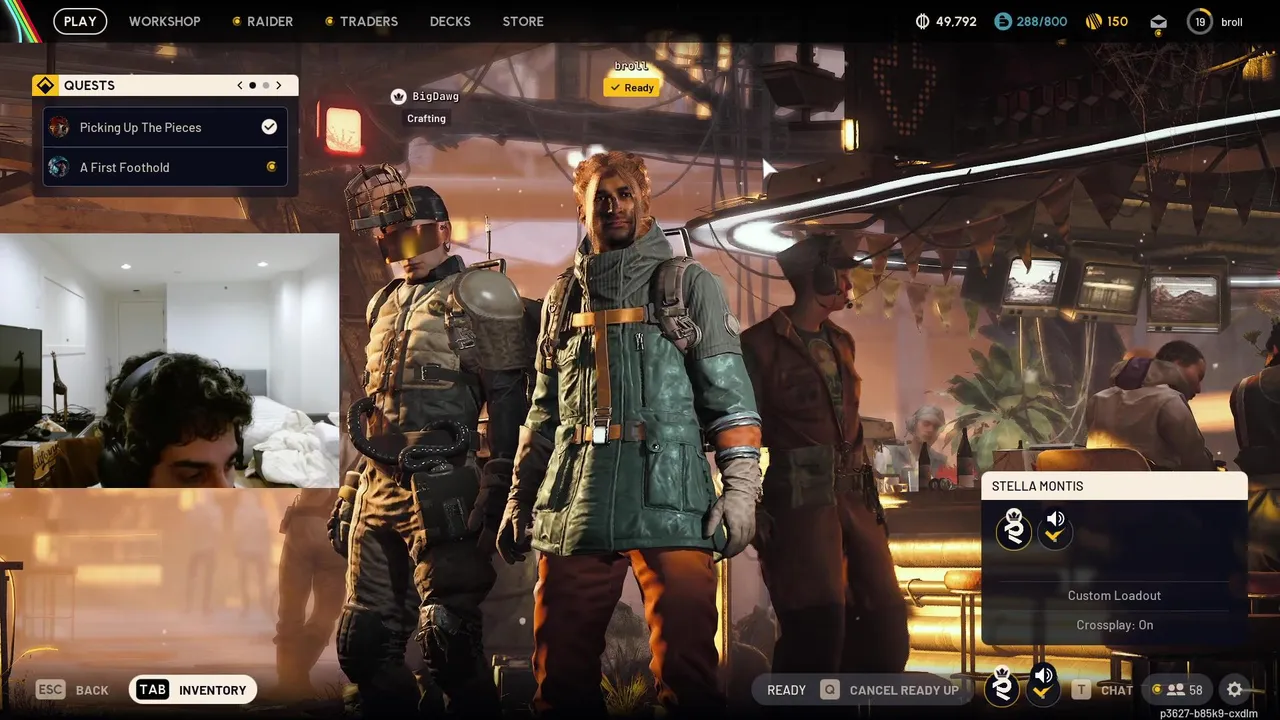
Task: Open the Custom Loadout option
Action: [1114, 596]
